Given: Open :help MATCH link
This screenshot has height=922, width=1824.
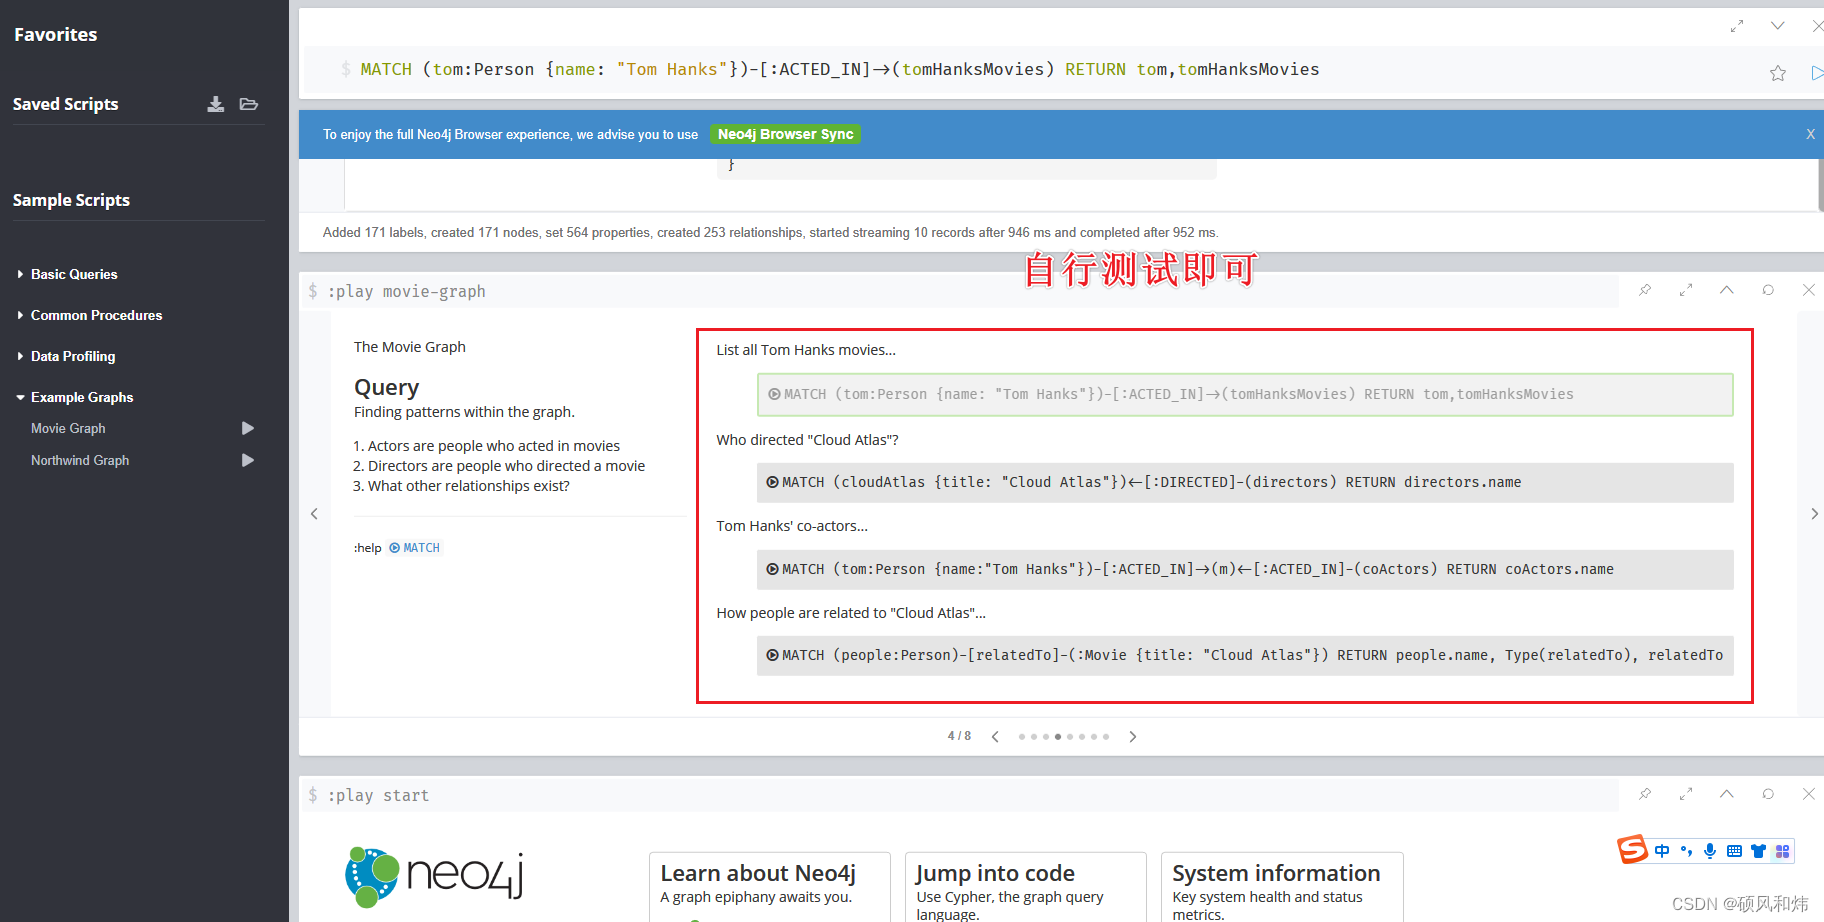Looking at the screenshot, I should pos(414,548).
